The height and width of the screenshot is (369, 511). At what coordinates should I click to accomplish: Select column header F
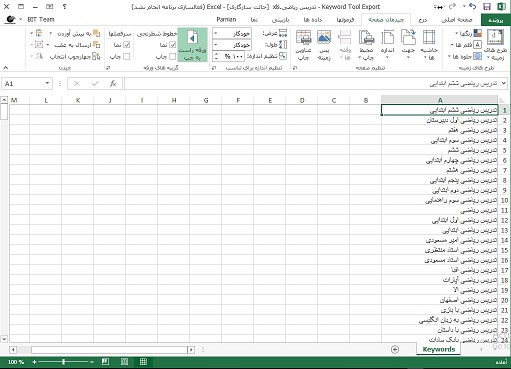(238, 100)
